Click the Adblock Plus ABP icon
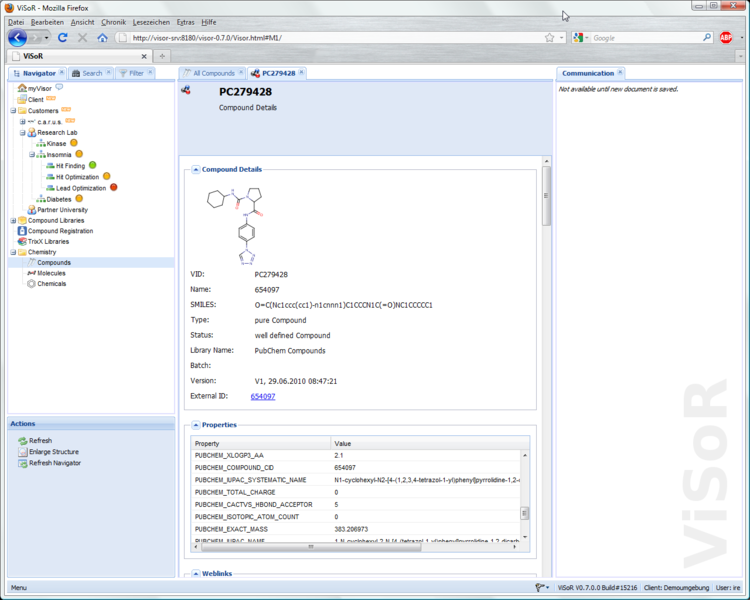Screen dimensions: 750x600 [x=726, y=37]
